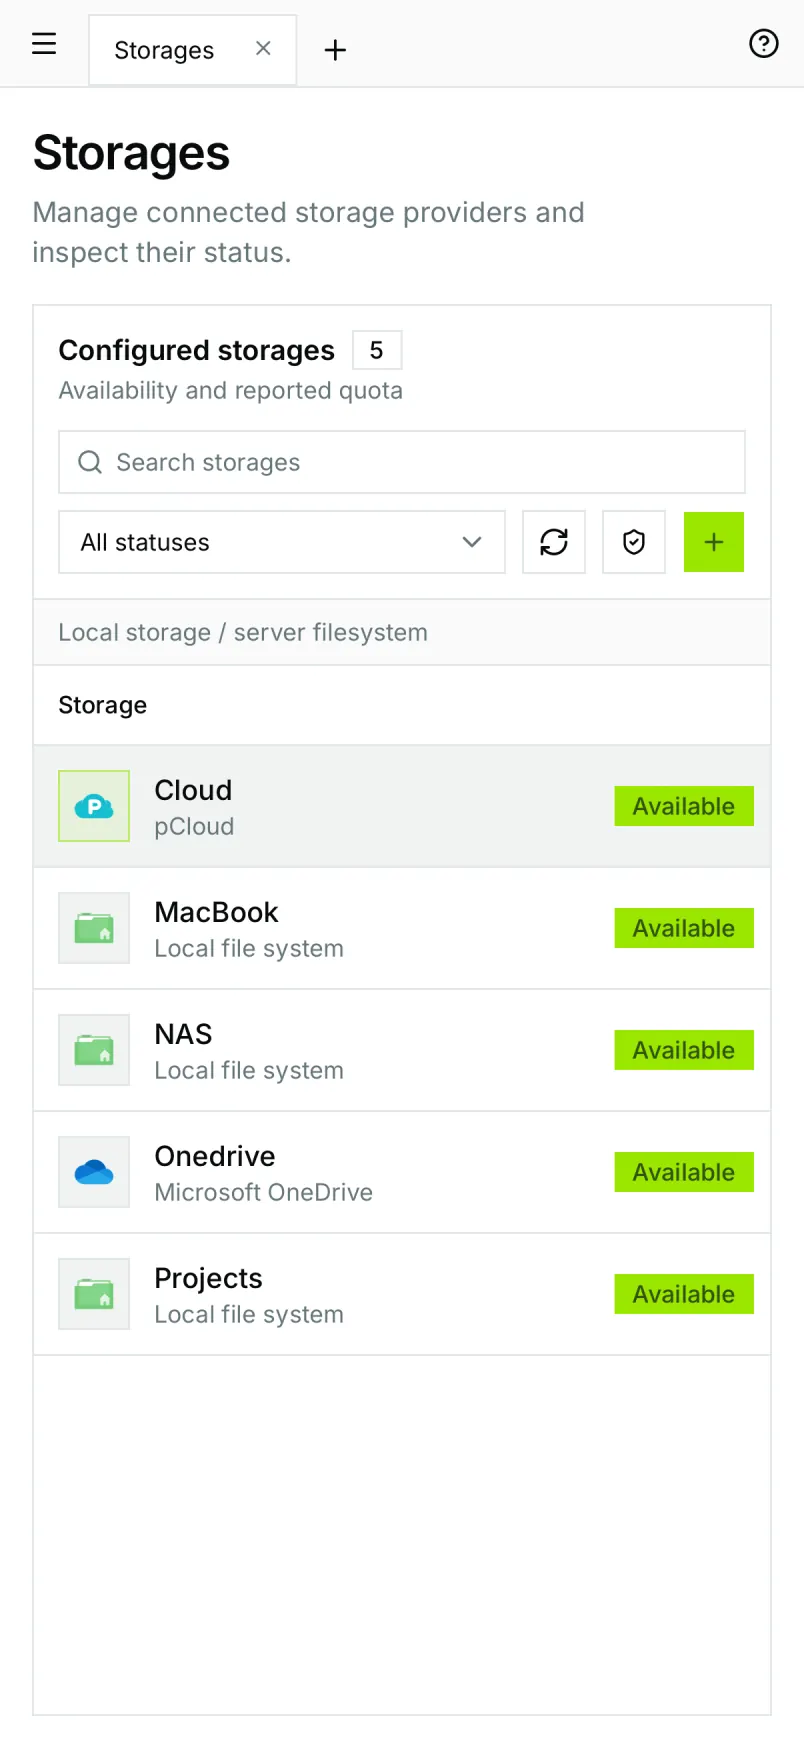Select the MacBook storage name
This screenshot has height=1748, width=804.
217,912
